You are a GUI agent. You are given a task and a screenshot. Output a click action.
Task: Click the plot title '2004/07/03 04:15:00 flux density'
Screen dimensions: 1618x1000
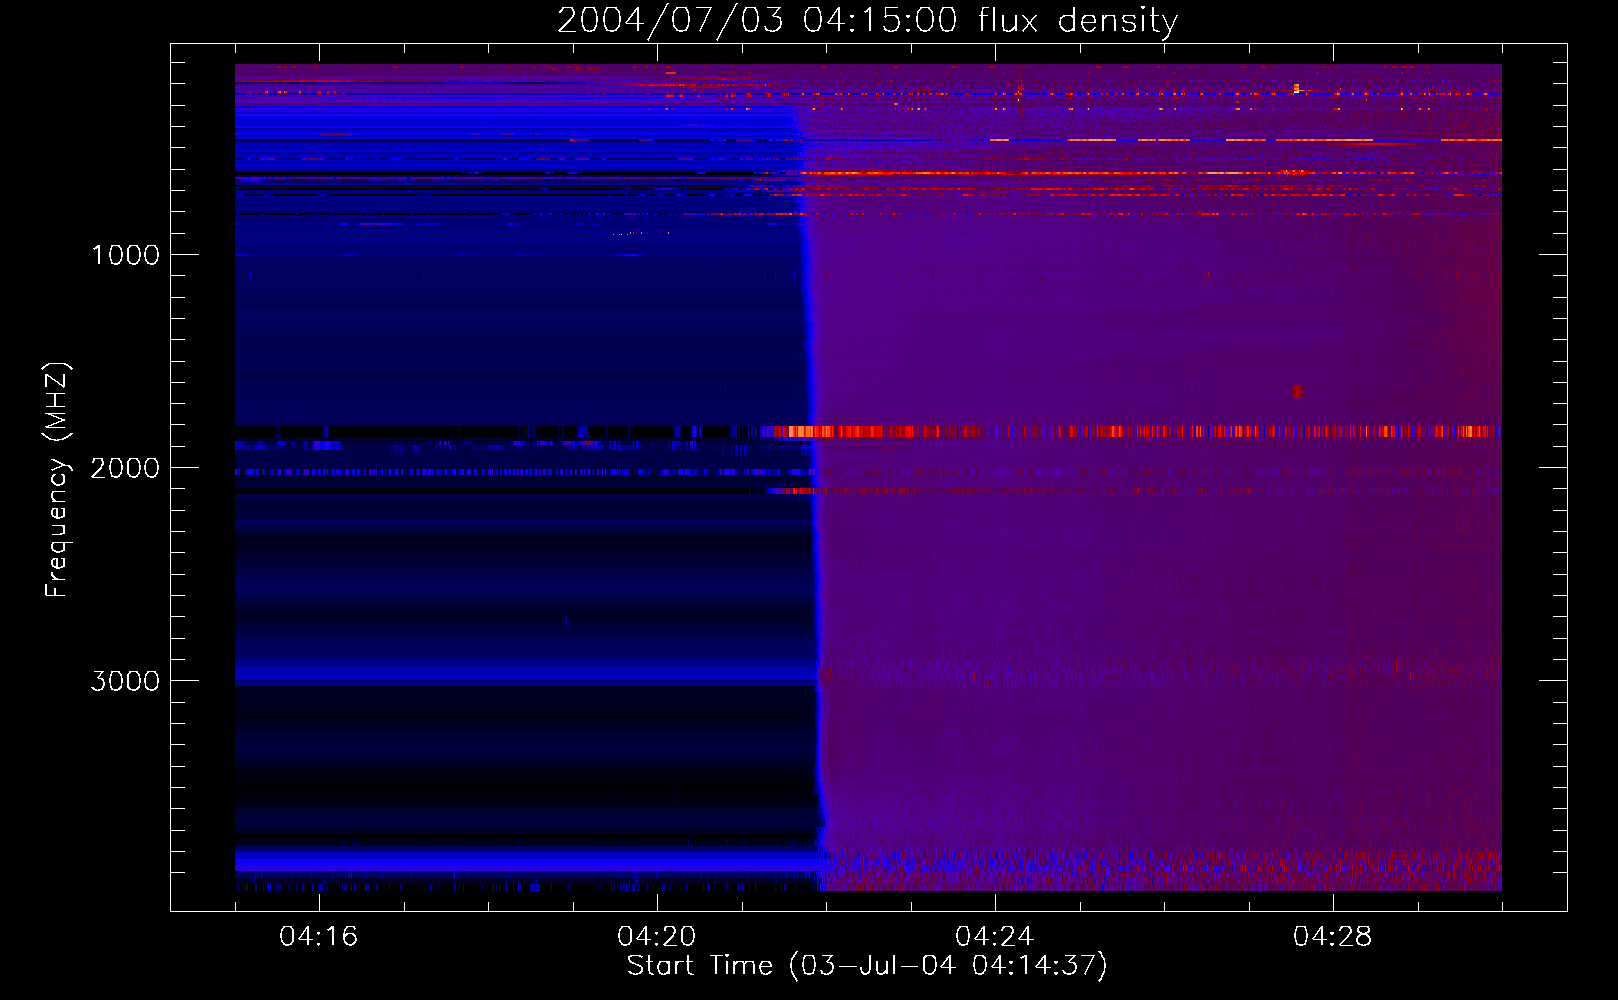867,20
